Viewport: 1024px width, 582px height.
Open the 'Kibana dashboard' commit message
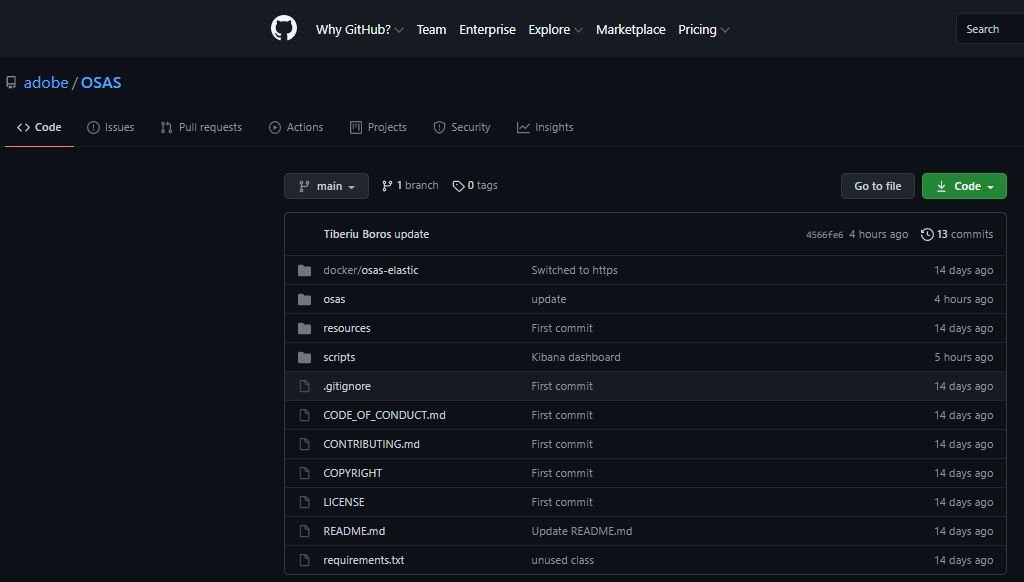(575, 357)
